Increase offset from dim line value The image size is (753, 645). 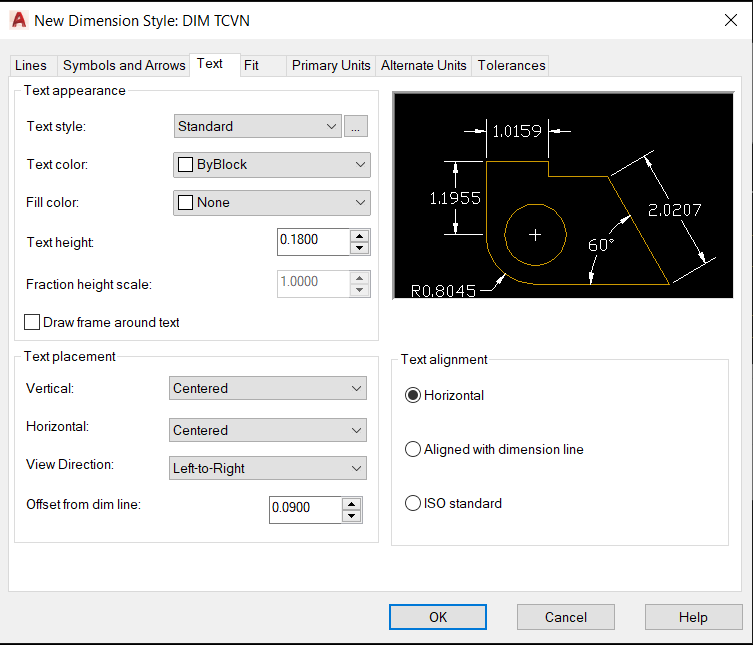(351, 502)
